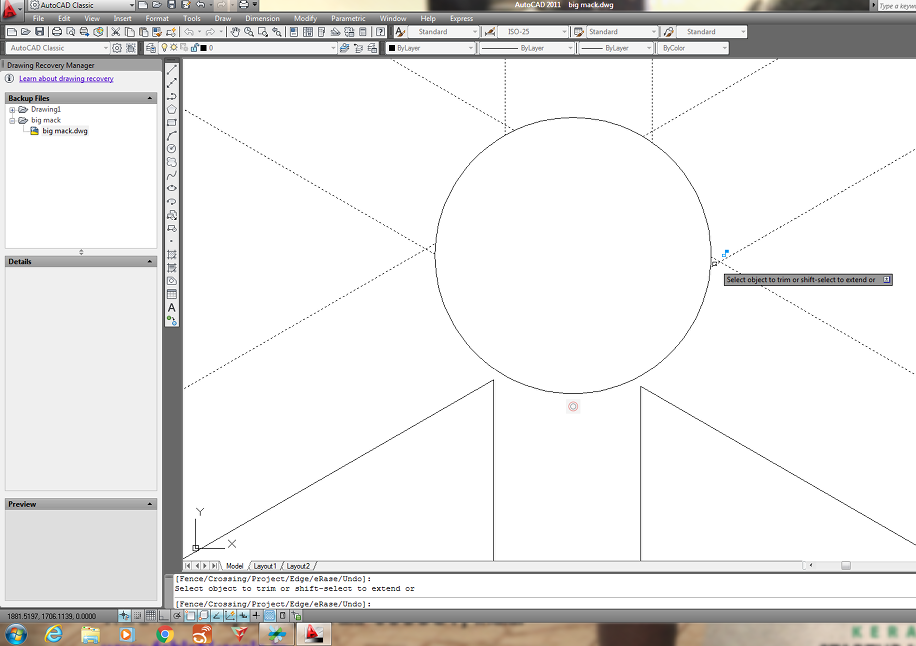The height and width of the screenshot is (646, 916).
Task: Open the File menu
Action: coord(39,19)
